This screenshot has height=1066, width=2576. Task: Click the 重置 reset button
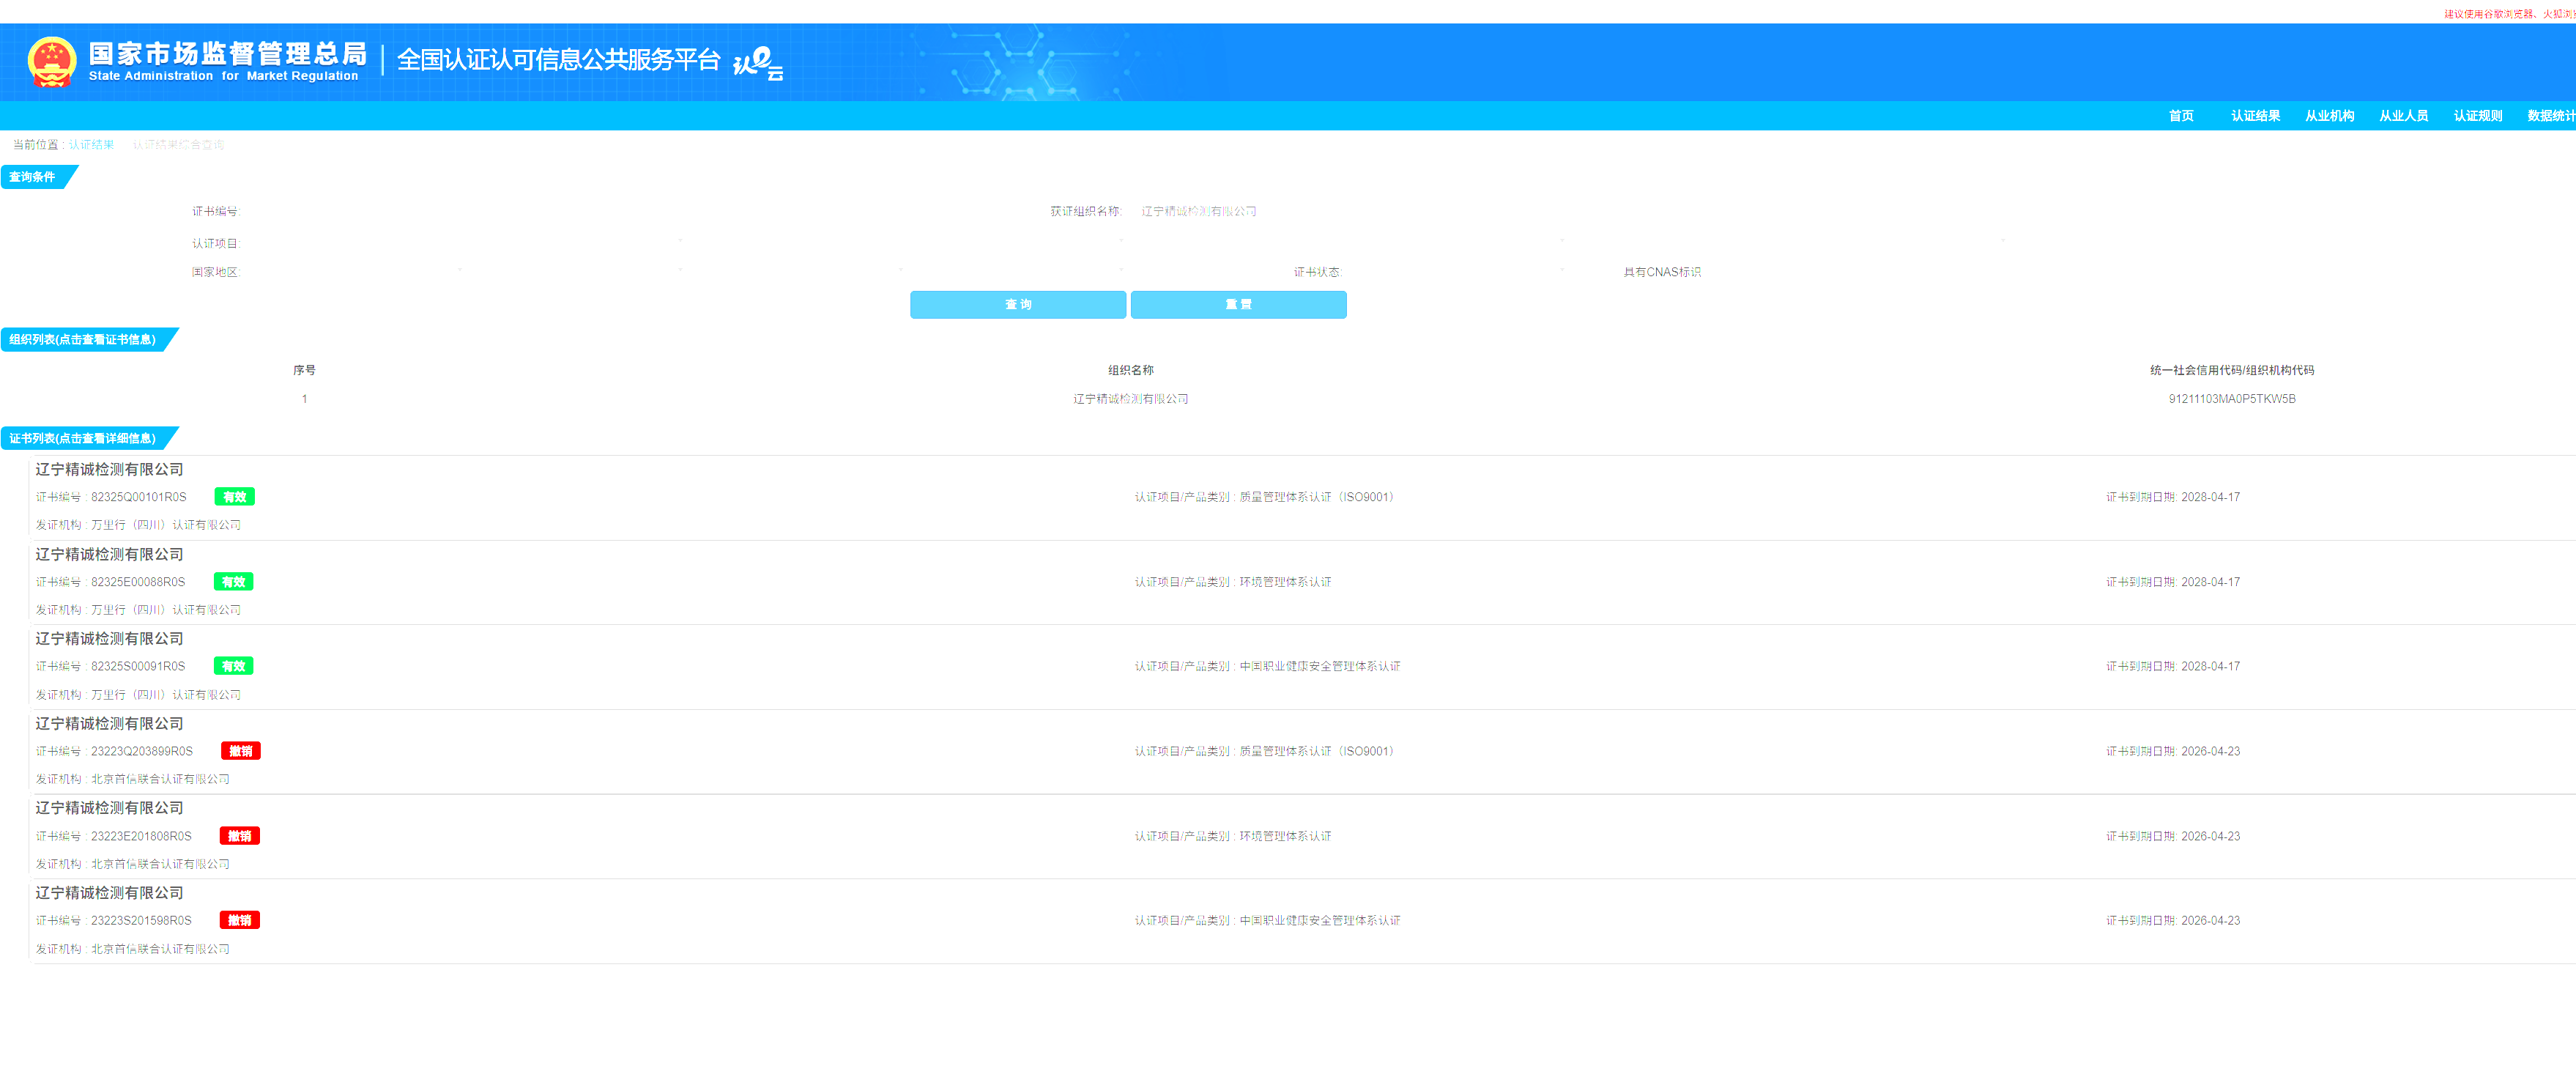[x=1238, y=304]
